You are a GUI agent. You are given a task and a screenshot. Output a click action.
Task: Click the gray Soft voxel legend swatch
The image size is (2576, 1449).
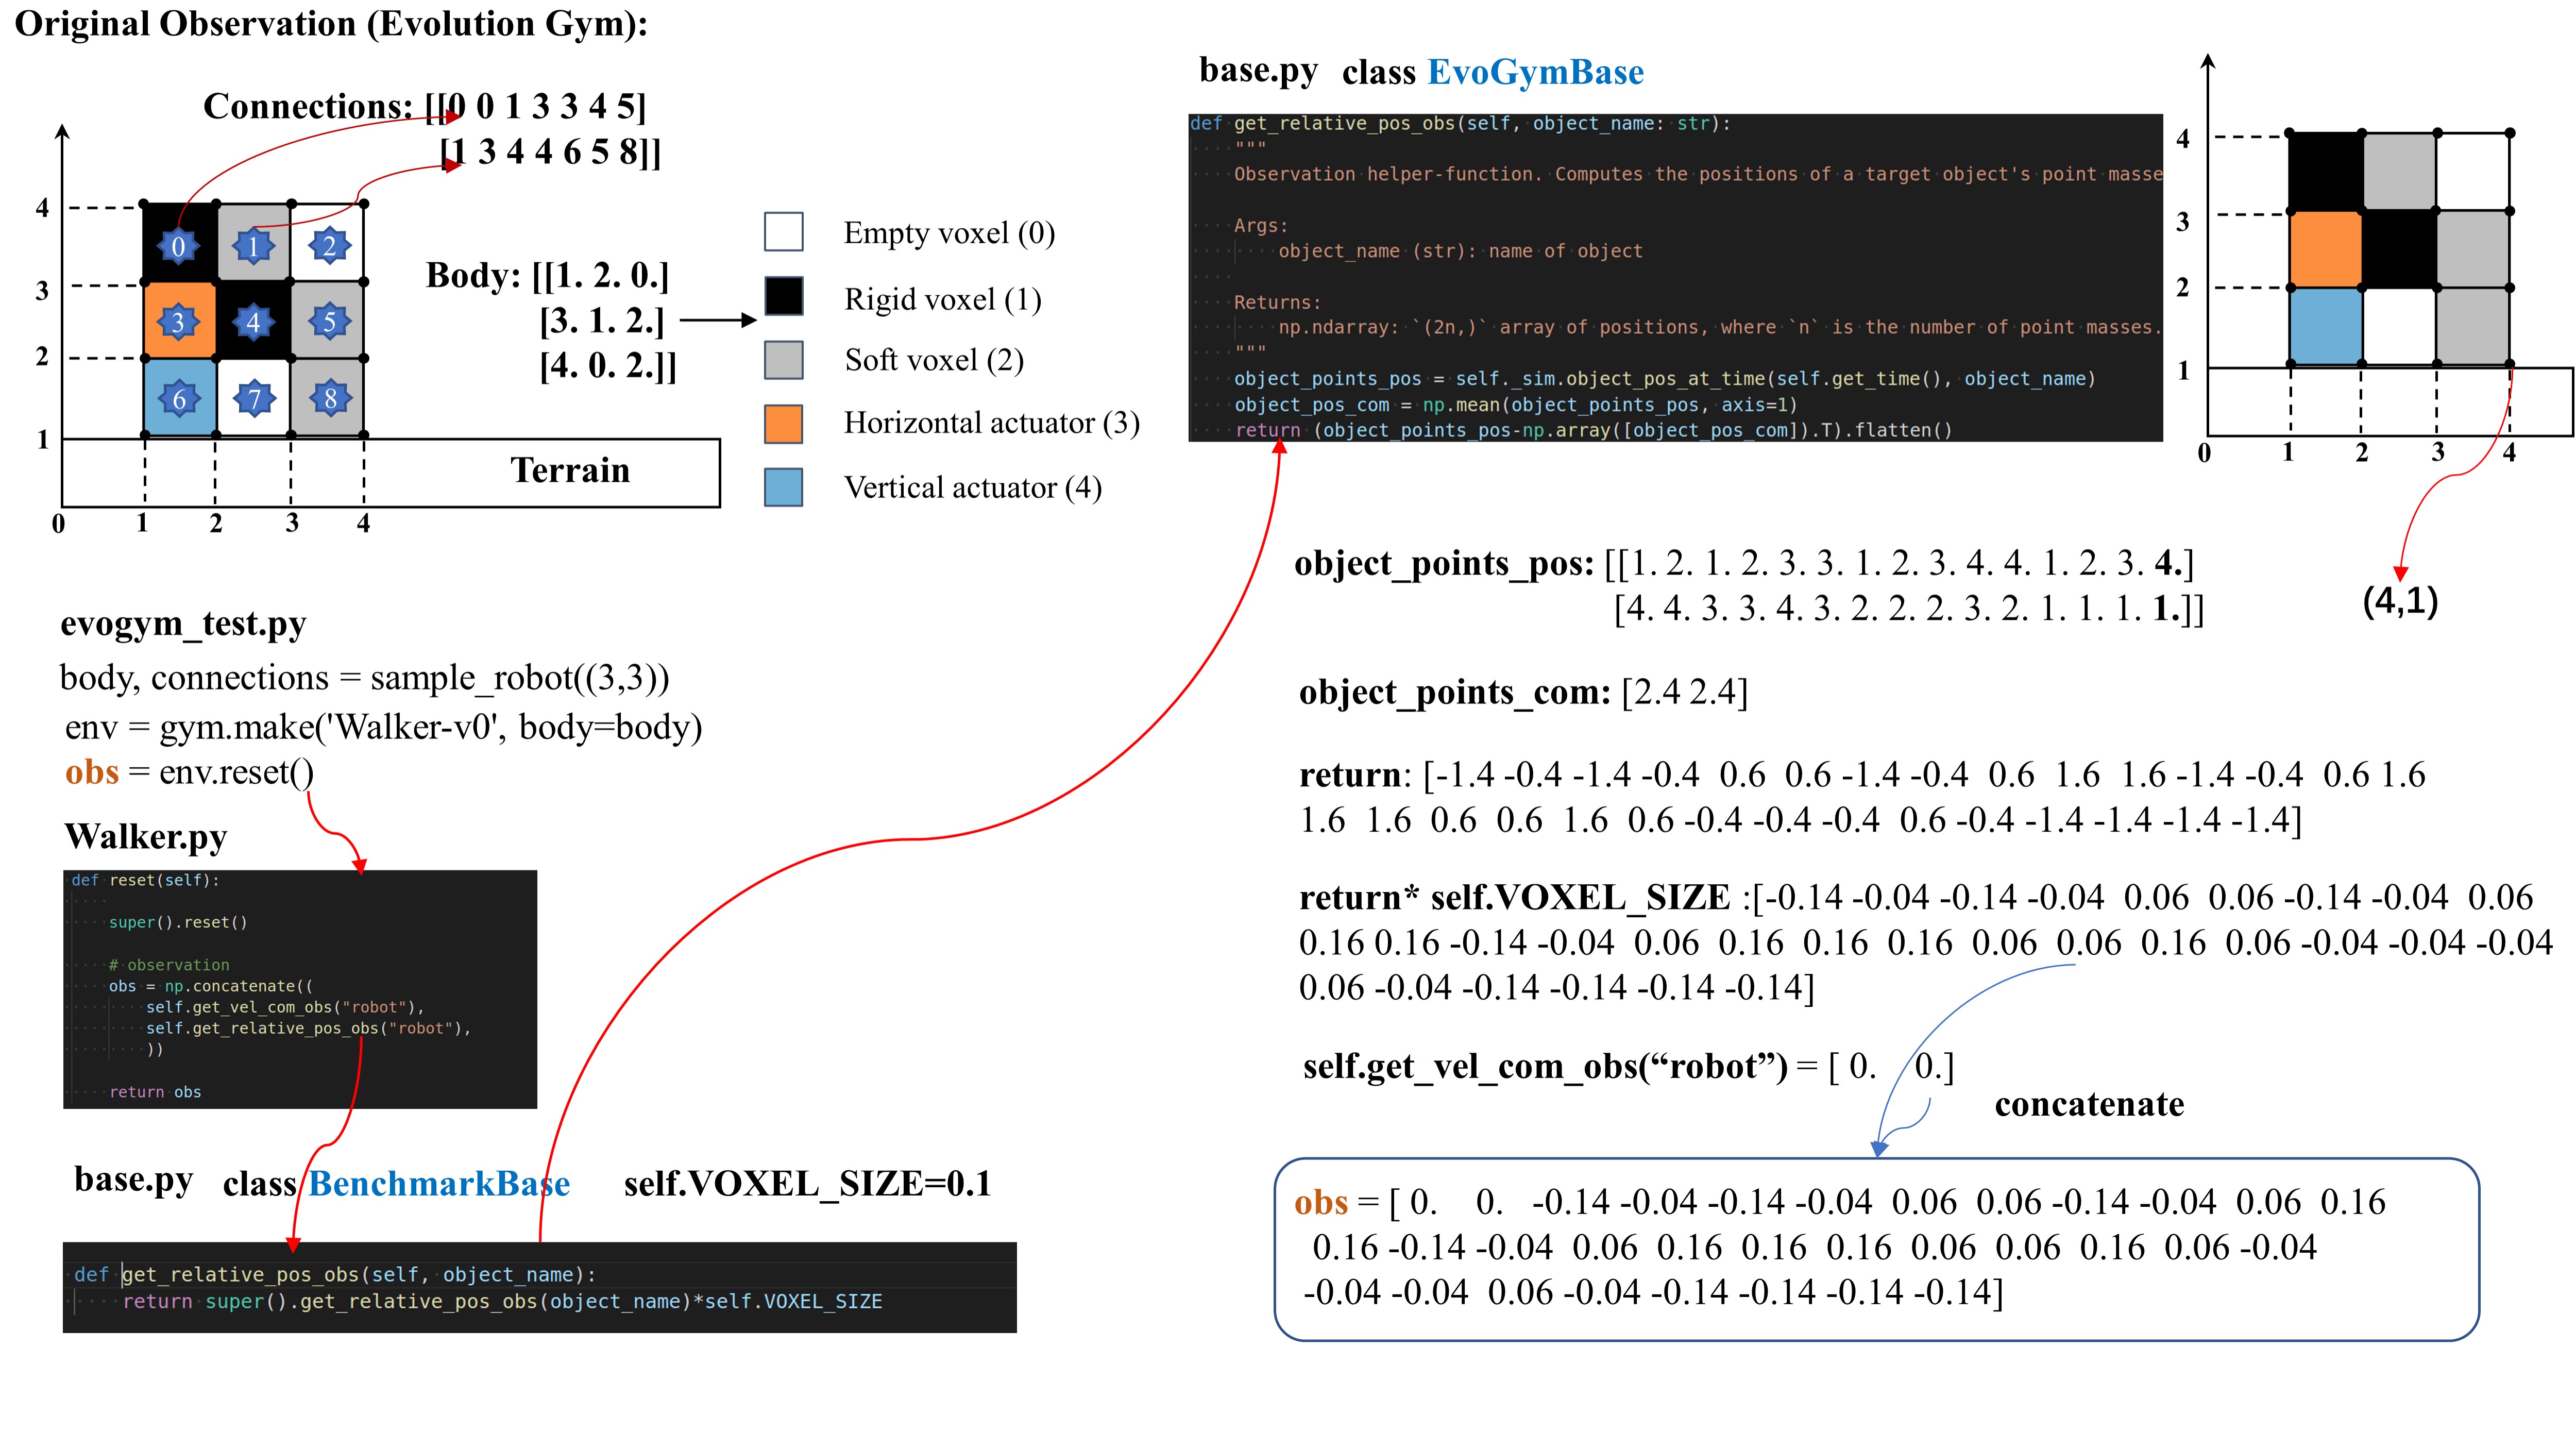(783, 360)
